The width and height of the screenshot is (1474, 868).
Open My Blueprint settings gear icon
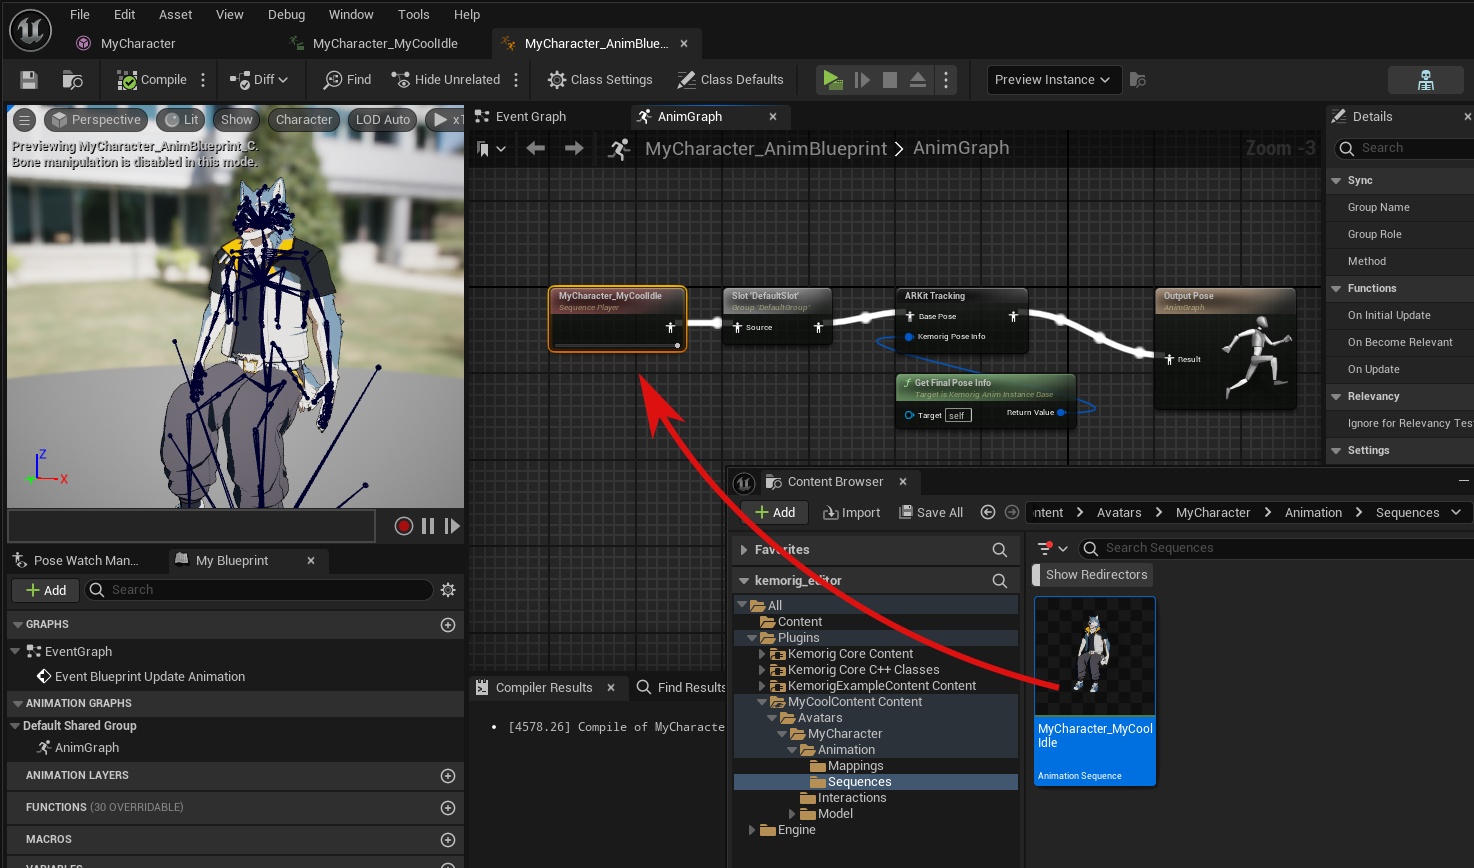click(x=448, y=590)
